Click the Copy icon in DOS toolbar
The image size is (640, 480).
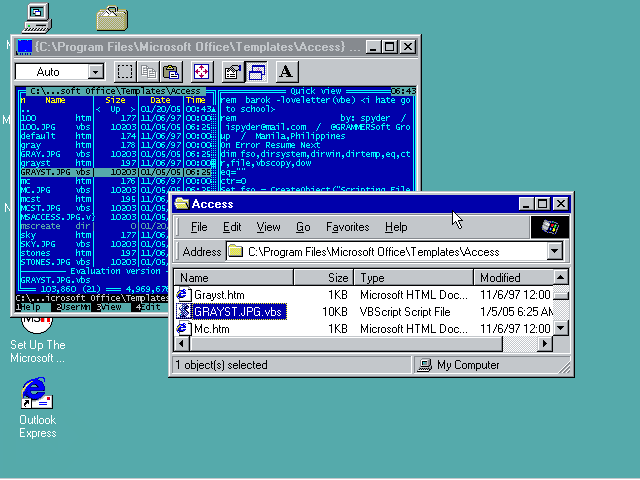148,72
